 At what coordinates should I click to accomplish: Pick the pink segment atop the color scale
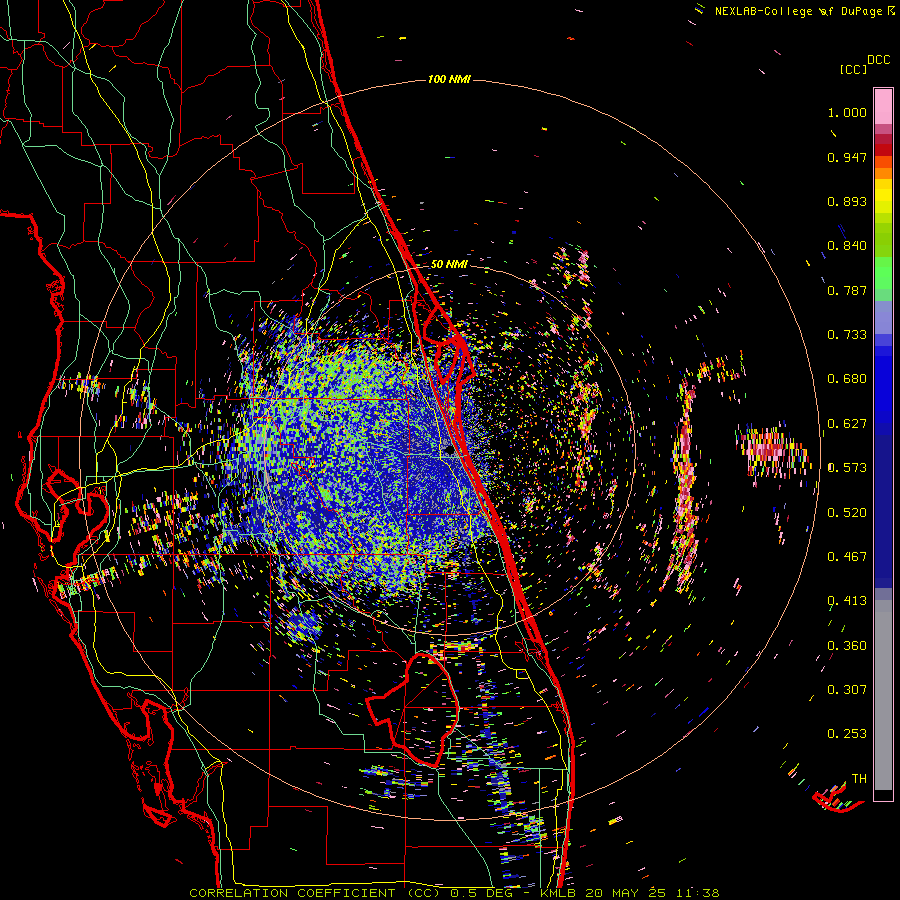(883, 107)
